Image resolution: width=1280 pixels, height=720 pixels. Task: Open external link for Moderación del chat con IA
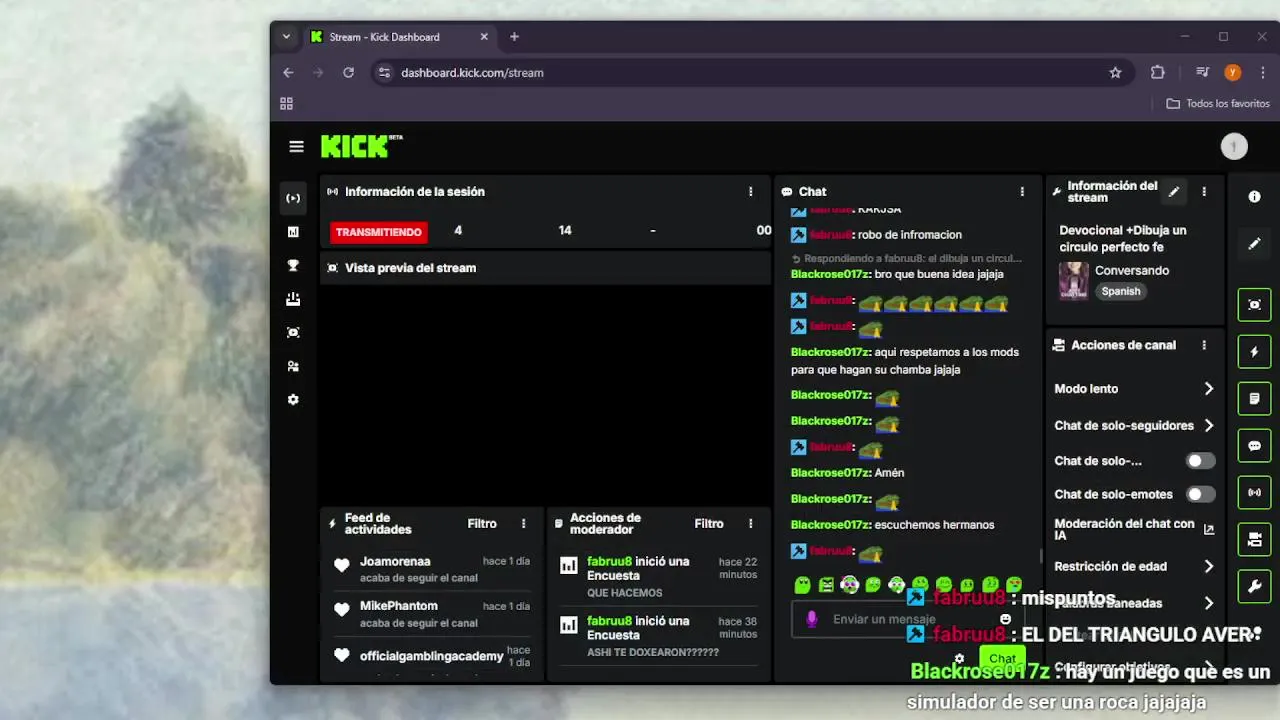[x=1208, y=530]
